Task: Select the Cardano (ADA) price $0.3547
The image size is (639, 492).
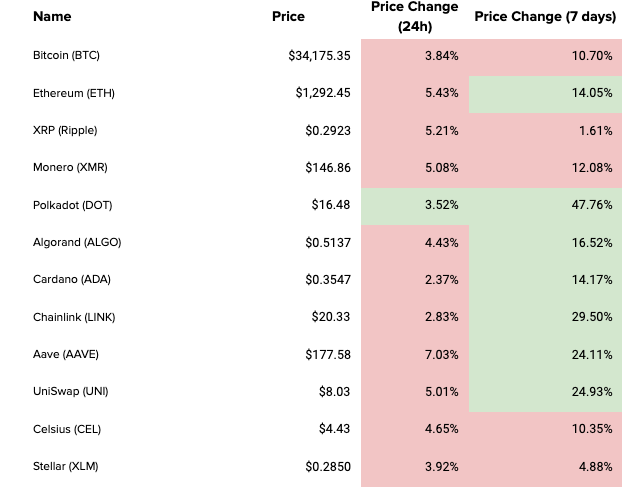Action: pos(328,280)
